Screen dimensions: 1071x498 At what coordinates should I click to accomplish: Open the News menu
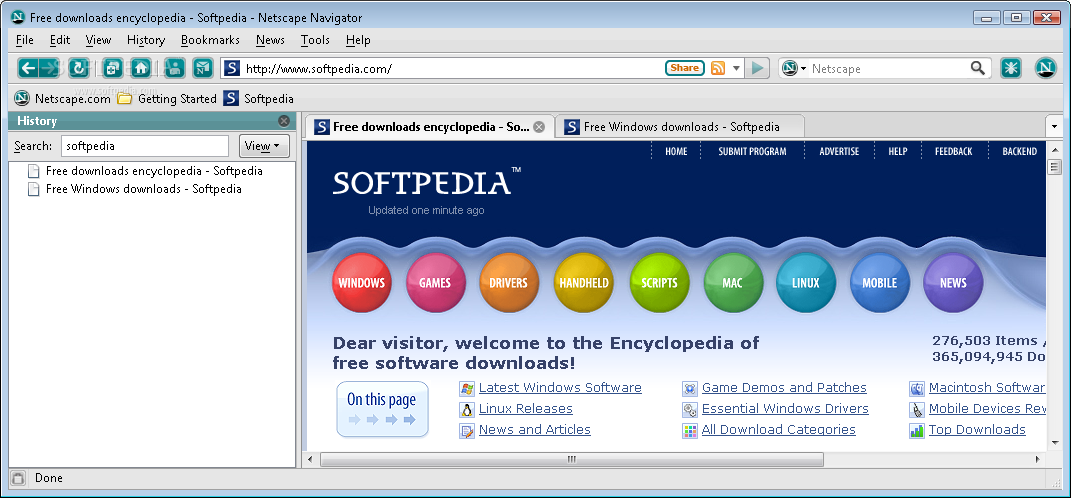[x=270, y=40]
